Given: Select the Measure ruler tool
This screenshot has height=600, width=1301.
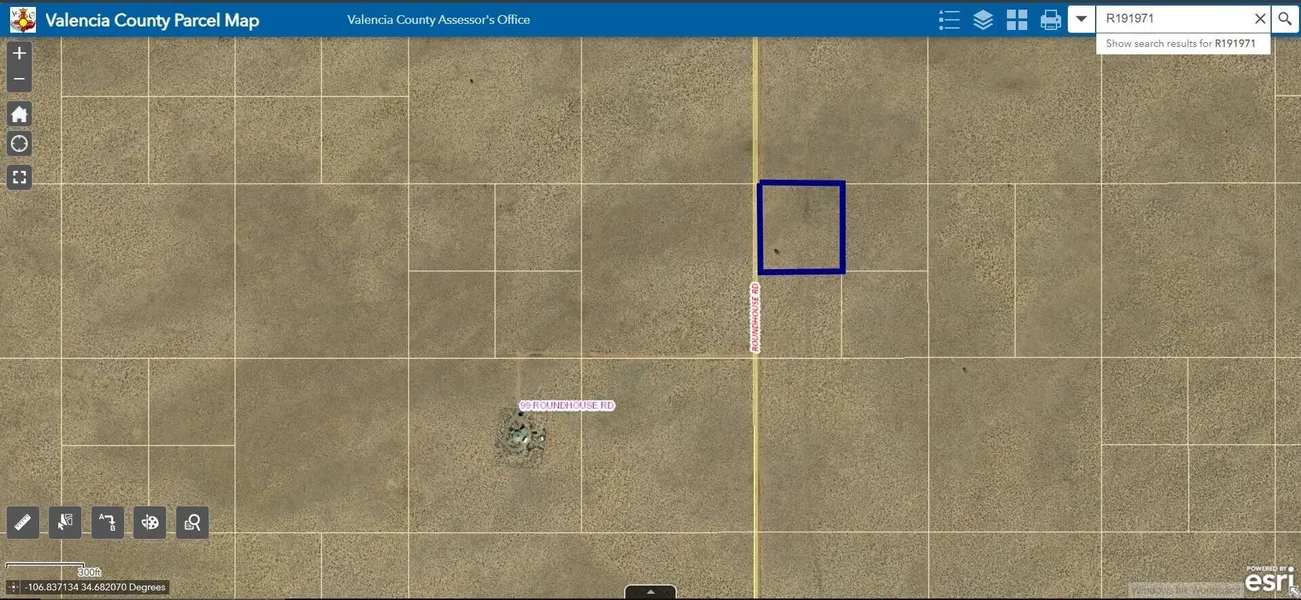Looking at the screenshot, I should point(23,521).
